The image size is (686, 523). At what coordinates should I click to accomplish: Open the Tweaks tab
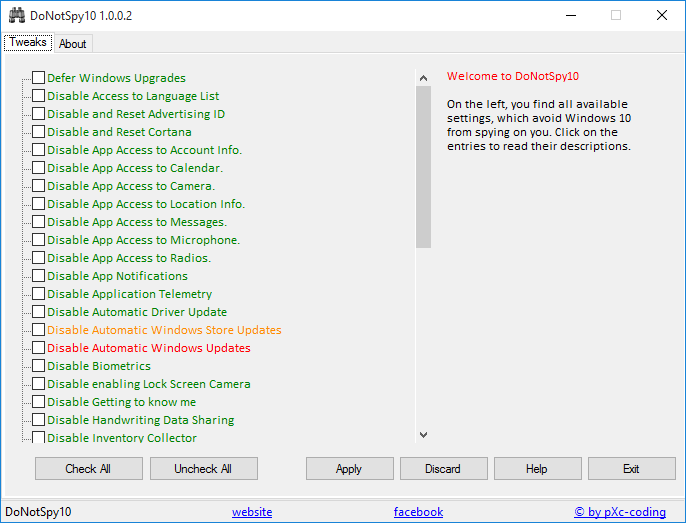(x=28, y=43)
